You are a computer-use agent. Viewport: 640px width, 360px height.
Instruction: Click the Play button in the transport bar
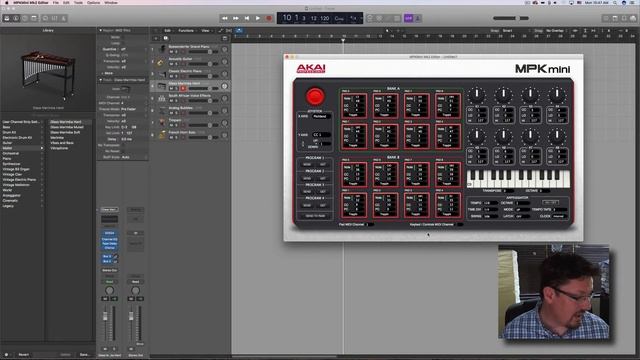[258, 18]
